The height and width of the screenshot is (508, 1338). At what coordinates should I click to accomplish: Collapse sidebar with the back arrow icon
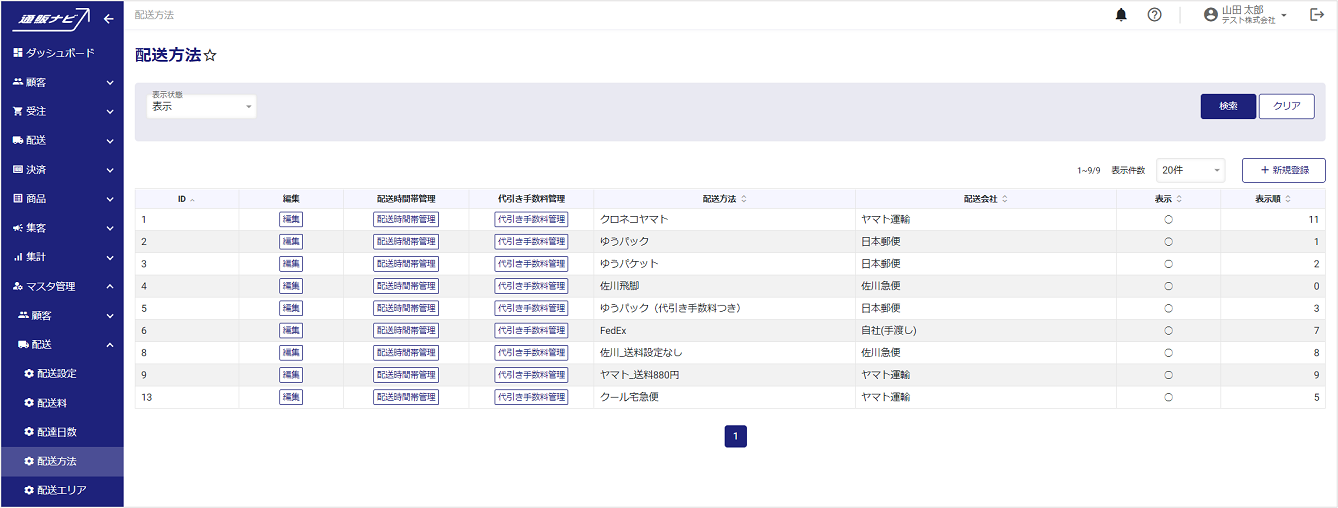(109, 18)
